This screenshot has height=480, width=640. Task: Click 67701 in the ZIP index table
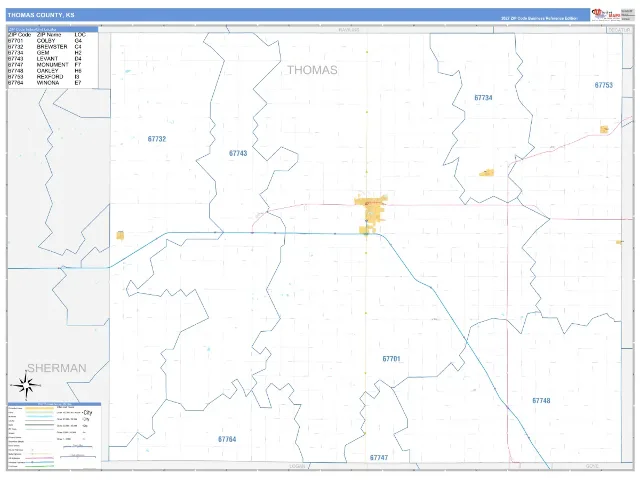click(x=15, y=41)
